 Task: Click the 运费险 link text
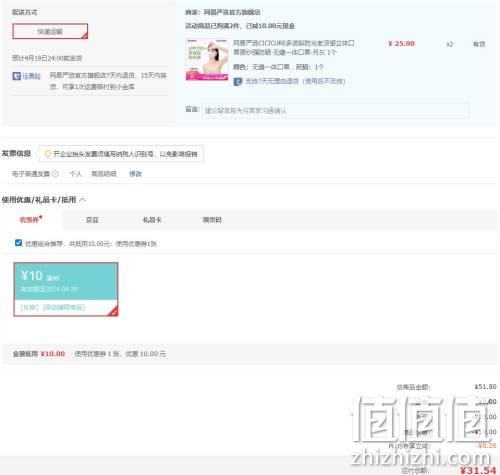31,76
